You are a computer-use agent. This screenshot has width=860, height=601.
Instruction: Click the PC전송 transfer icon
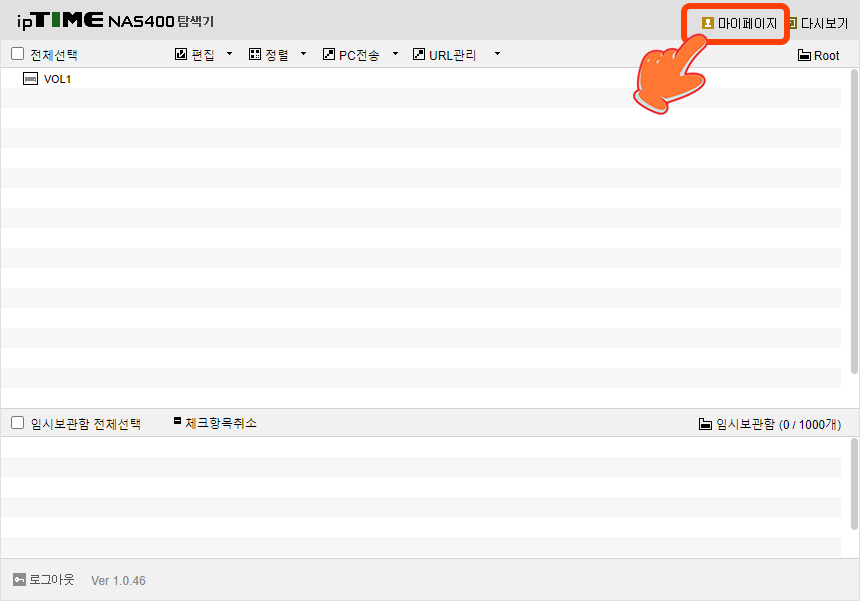(329, 55)
